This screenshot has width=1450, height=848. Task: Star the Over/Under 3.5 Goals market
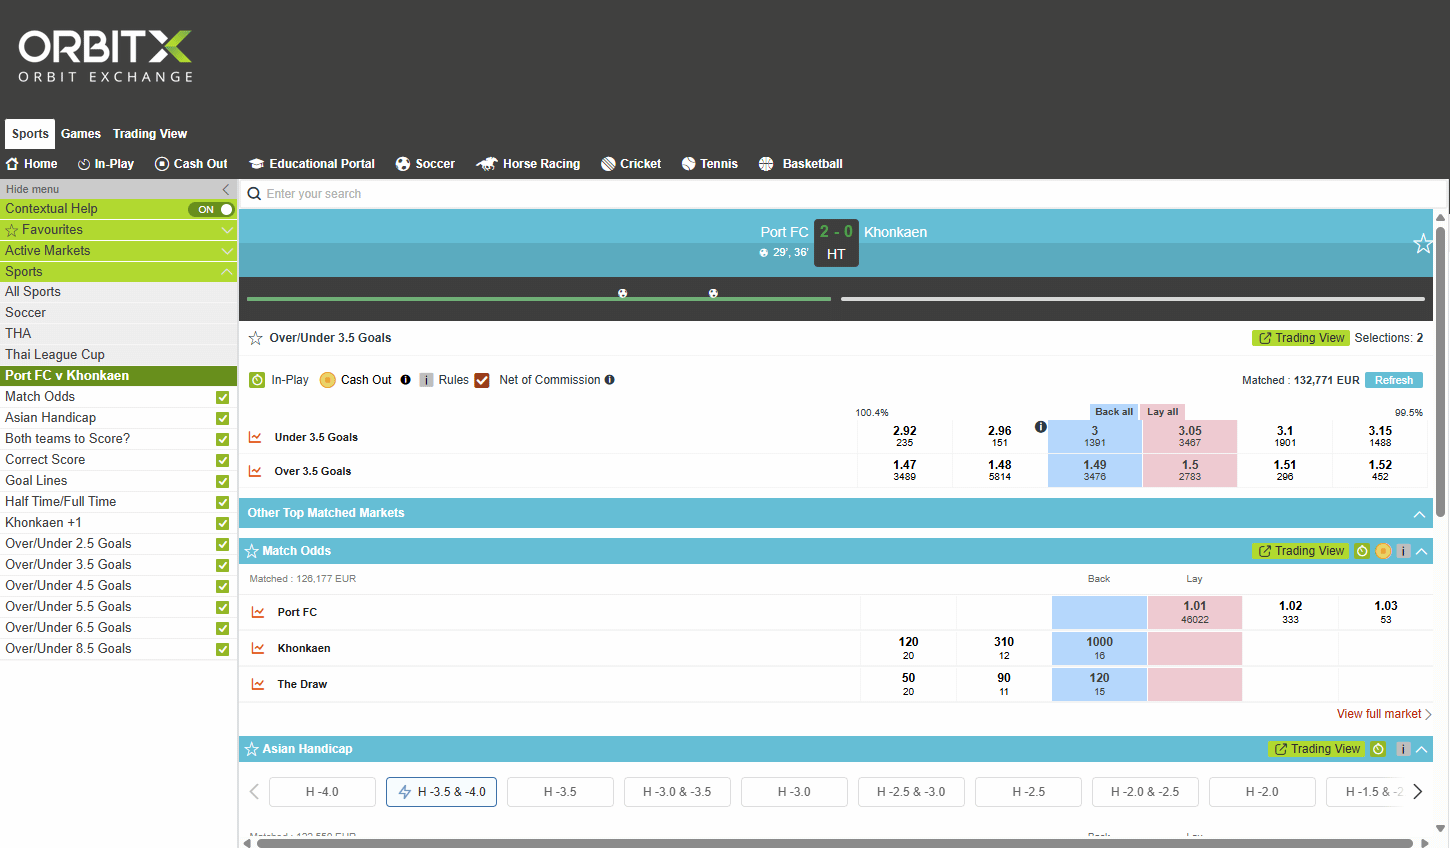point(256,338)
